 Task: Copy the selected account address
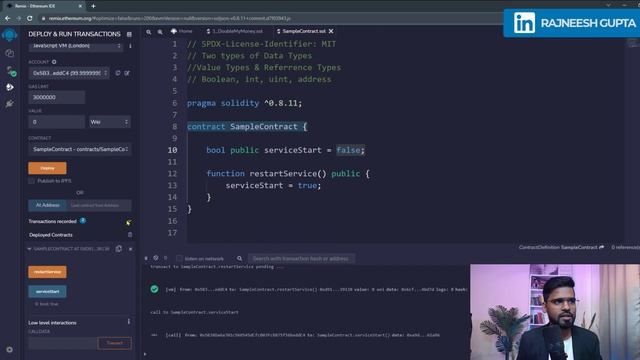click(118, 73)
